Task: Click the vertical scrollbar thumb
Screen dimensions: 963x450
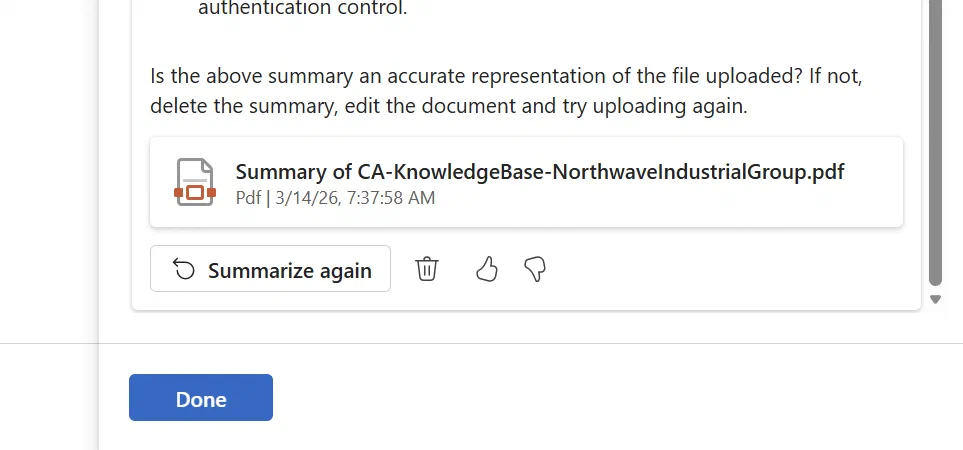Action: pos(935,142)
